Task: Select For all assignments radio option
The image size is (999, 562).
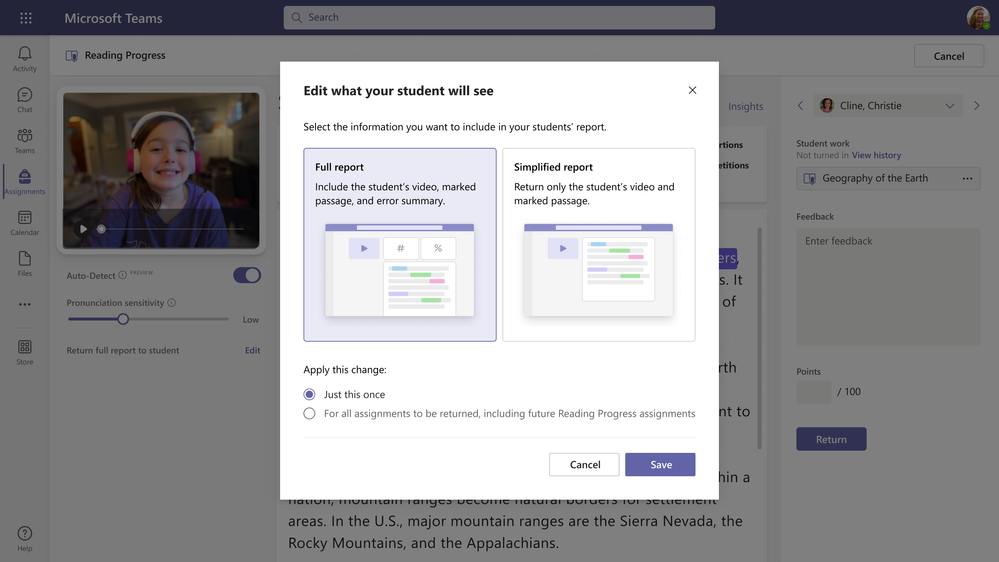Action: pos(310,414)
